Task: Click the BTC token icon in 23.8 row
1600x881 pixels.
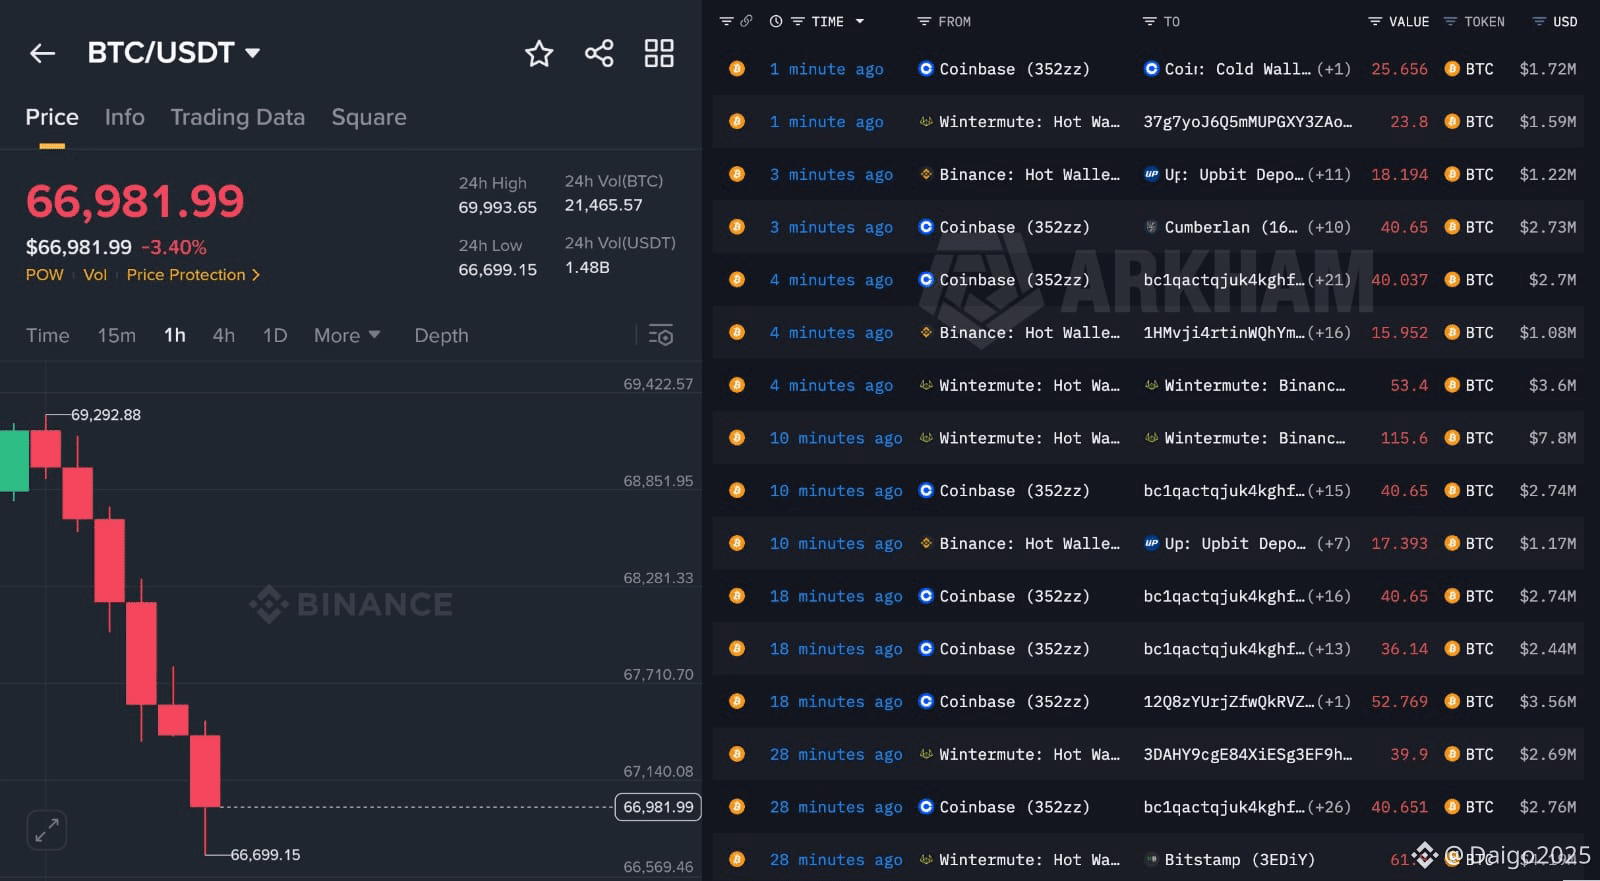Action: click(1451, 122)
